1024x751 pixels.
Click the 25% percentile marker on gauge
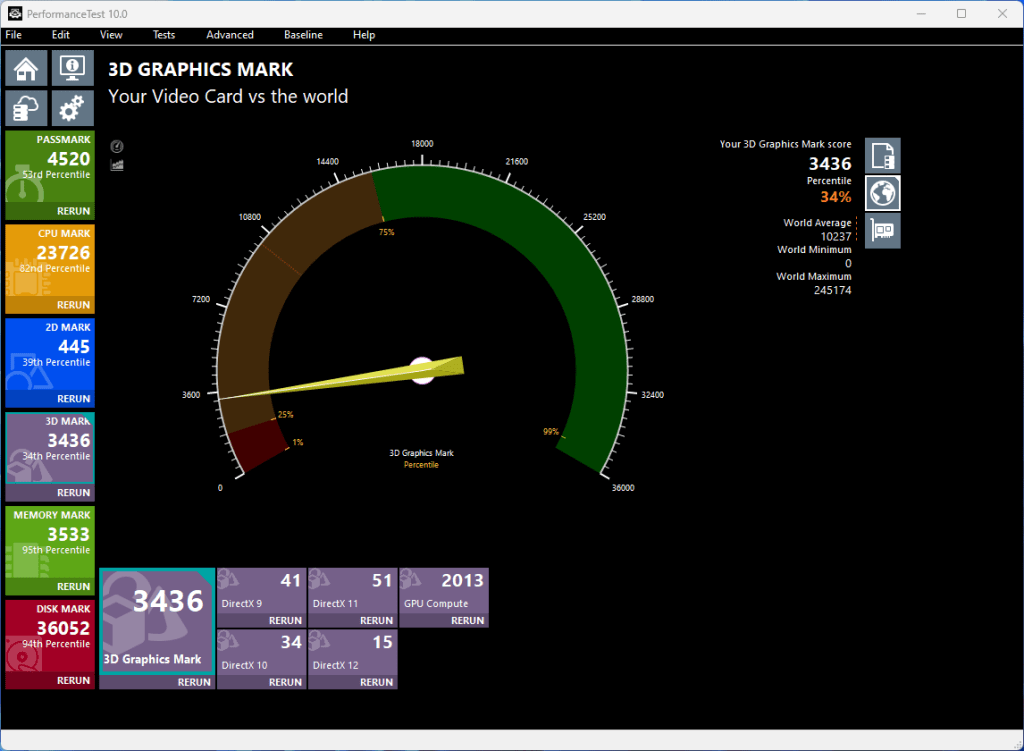pyautogui.click(x=285, y=415)
